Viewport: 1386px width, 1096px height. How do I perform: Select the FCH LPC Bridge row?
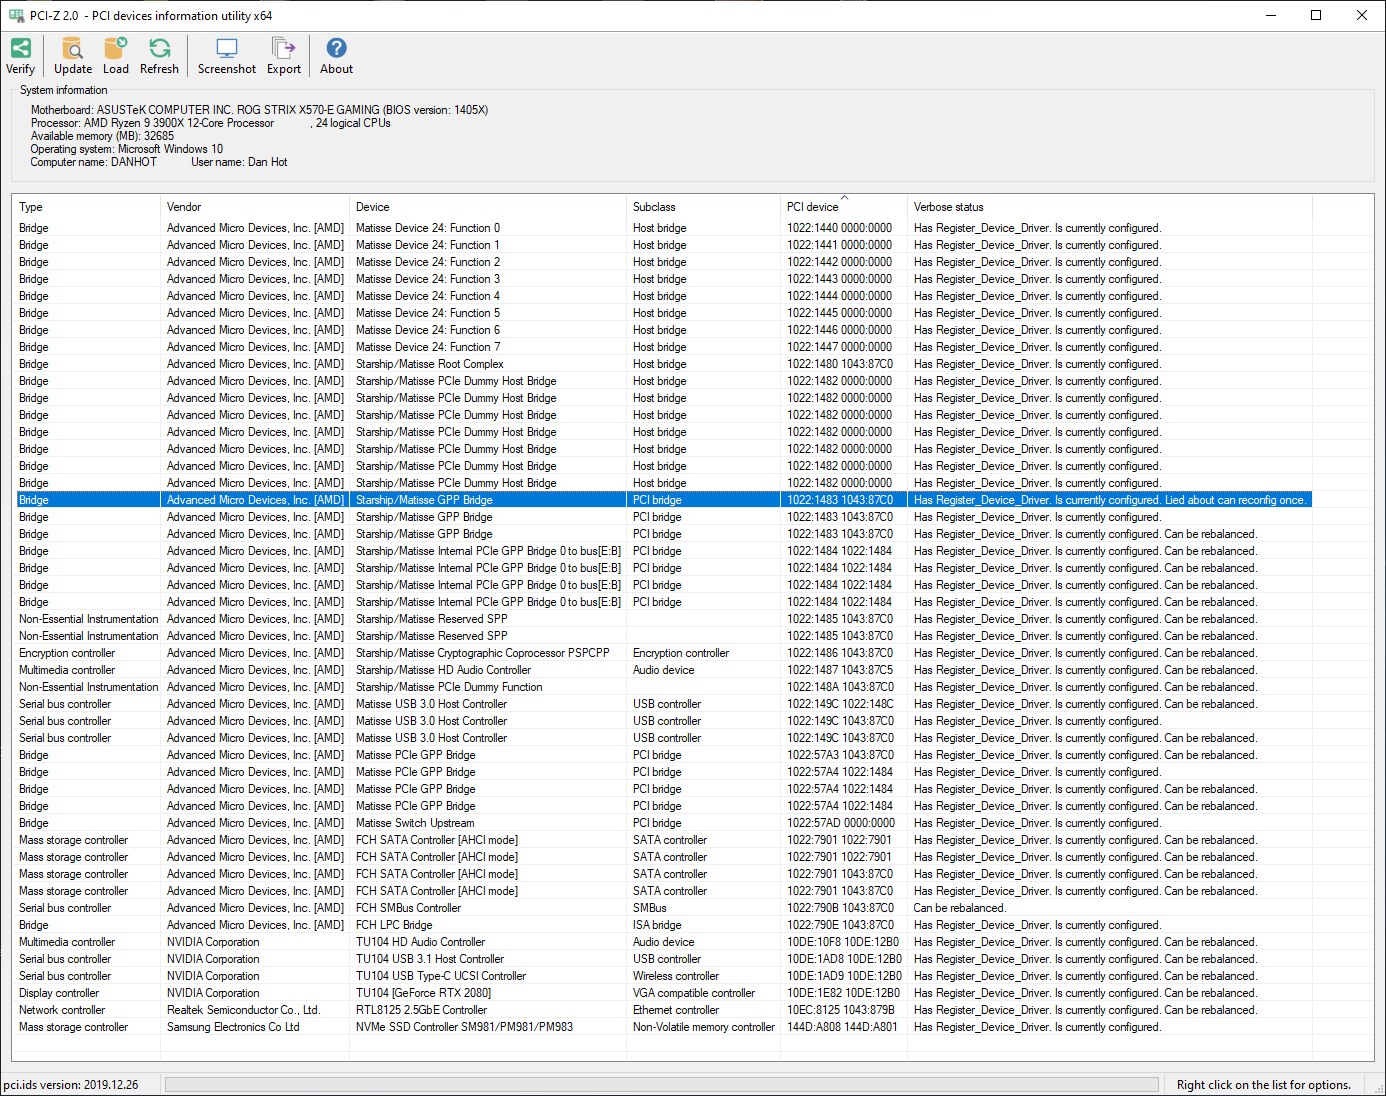664,925
